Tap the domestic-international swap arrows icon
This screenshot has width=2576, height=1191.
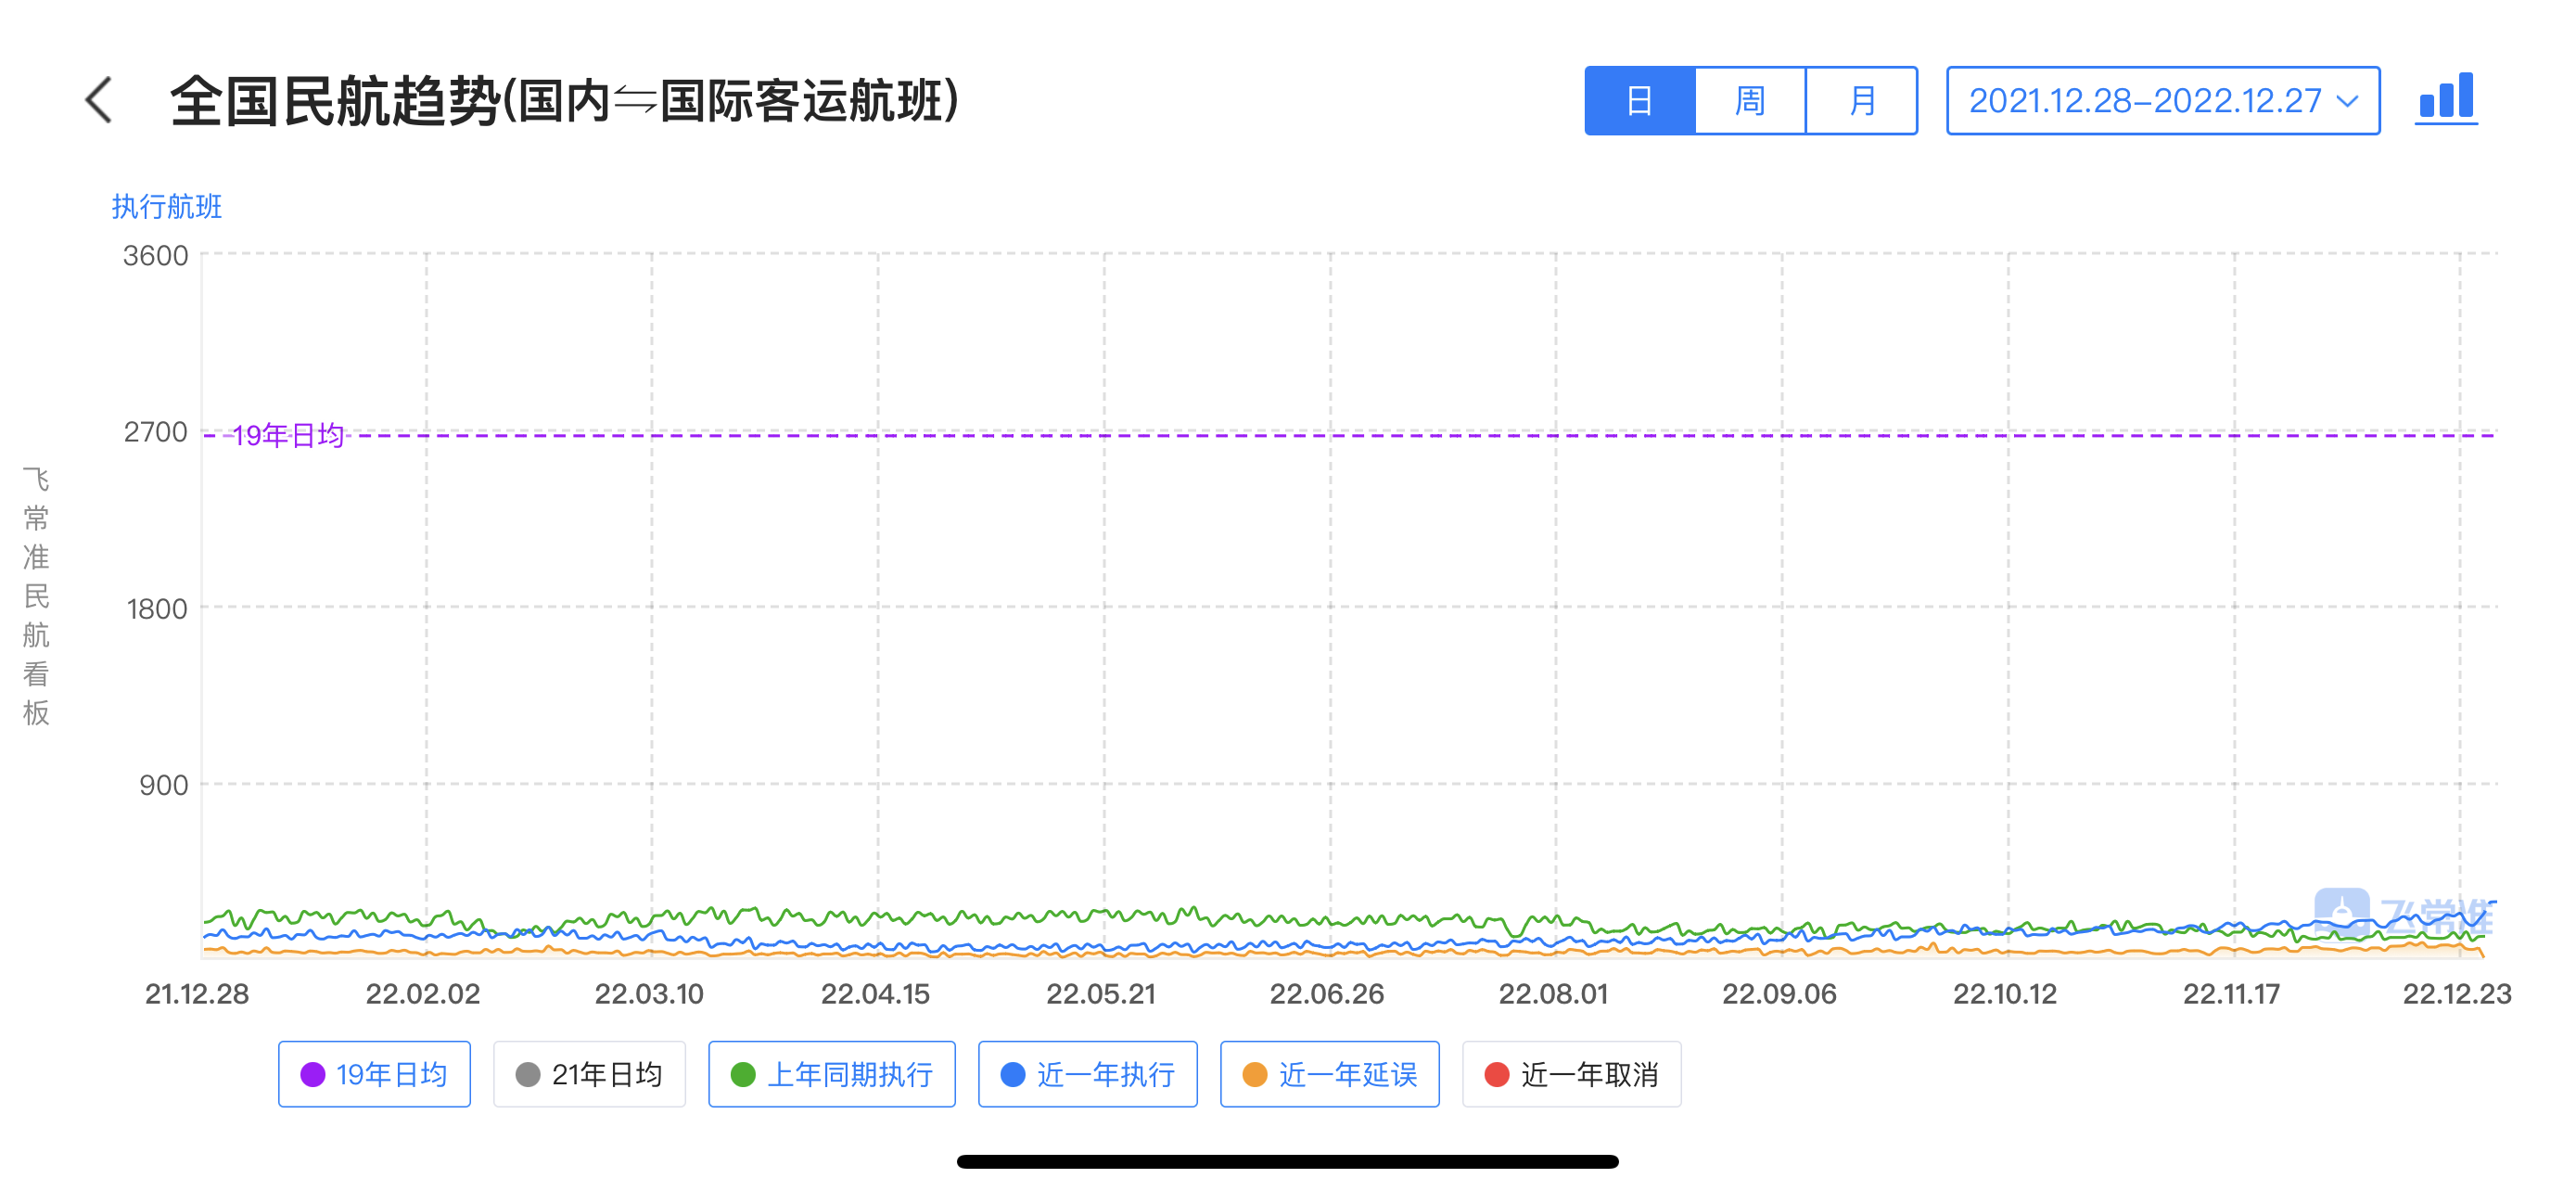click(x=634, y=101)
